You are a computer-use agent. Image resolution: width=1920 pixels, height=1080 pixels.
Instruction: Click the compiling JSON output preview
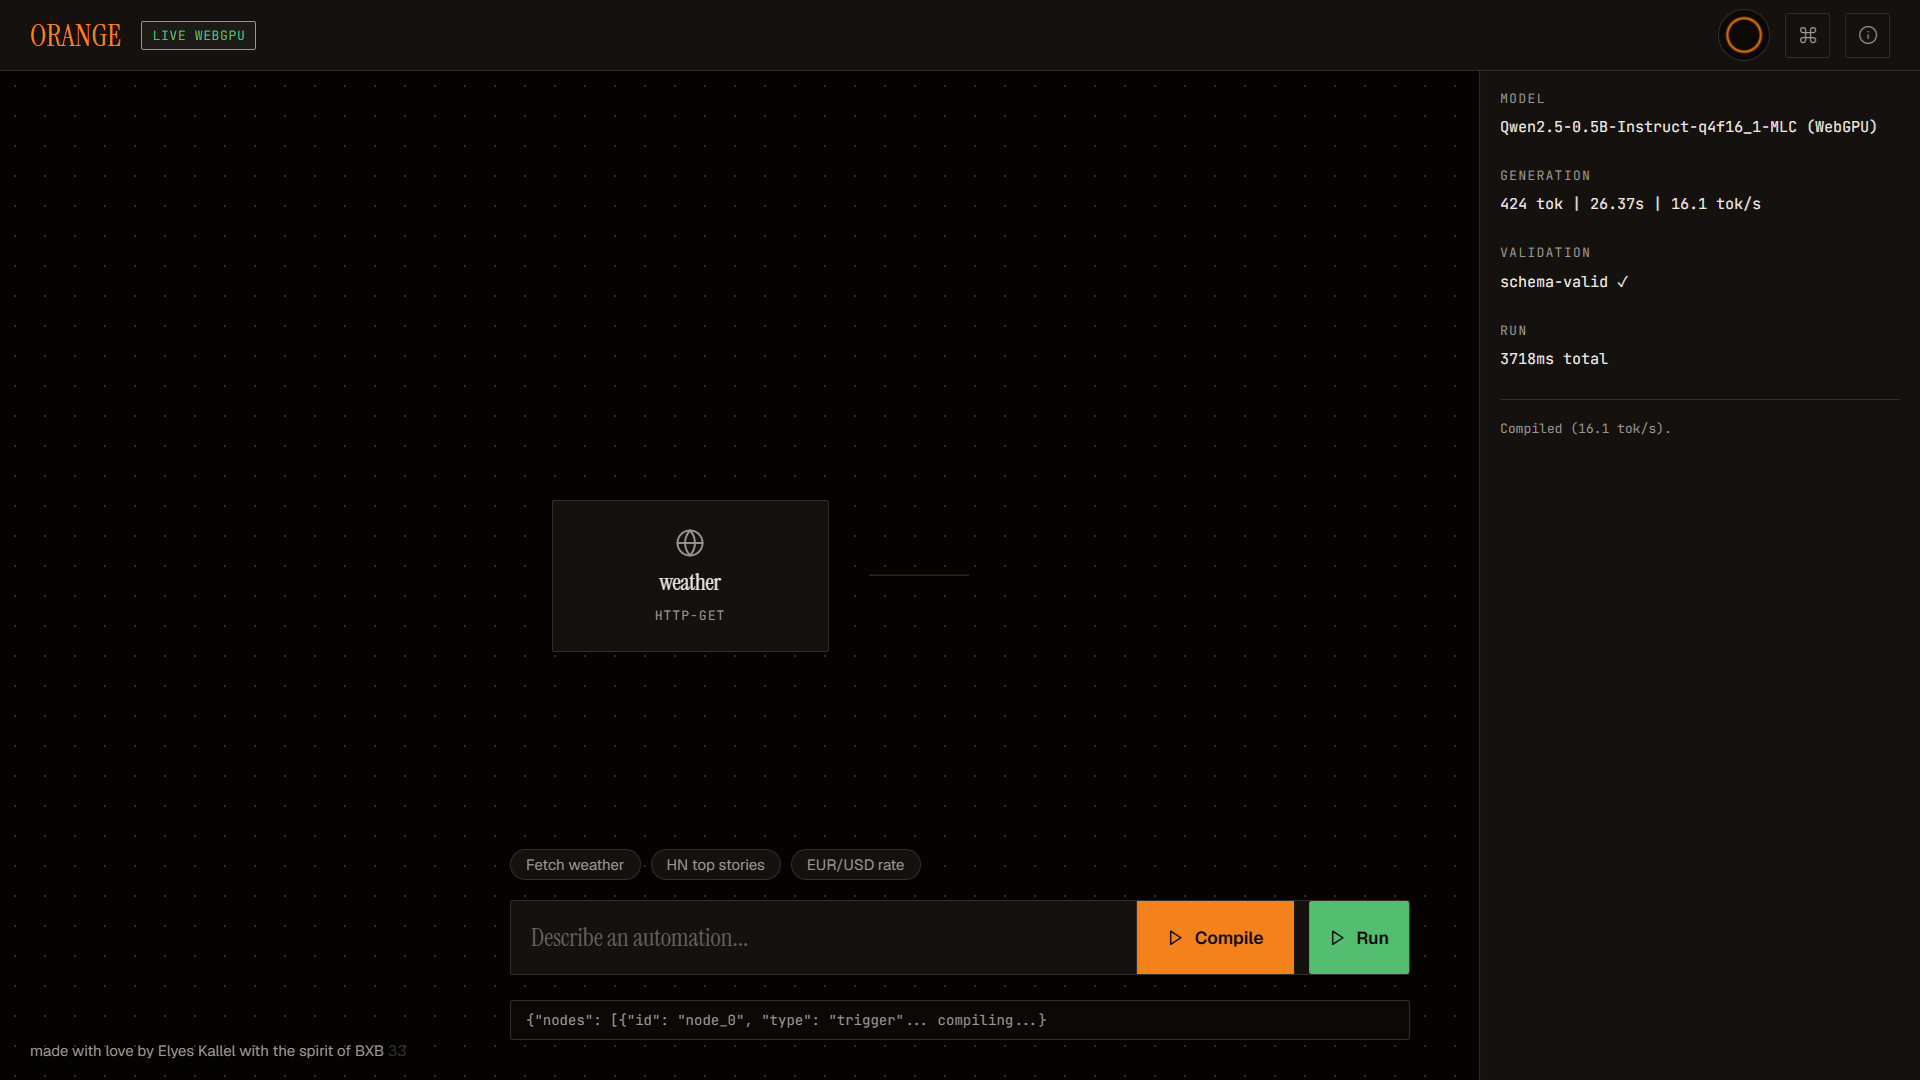tap(960, 1020)
